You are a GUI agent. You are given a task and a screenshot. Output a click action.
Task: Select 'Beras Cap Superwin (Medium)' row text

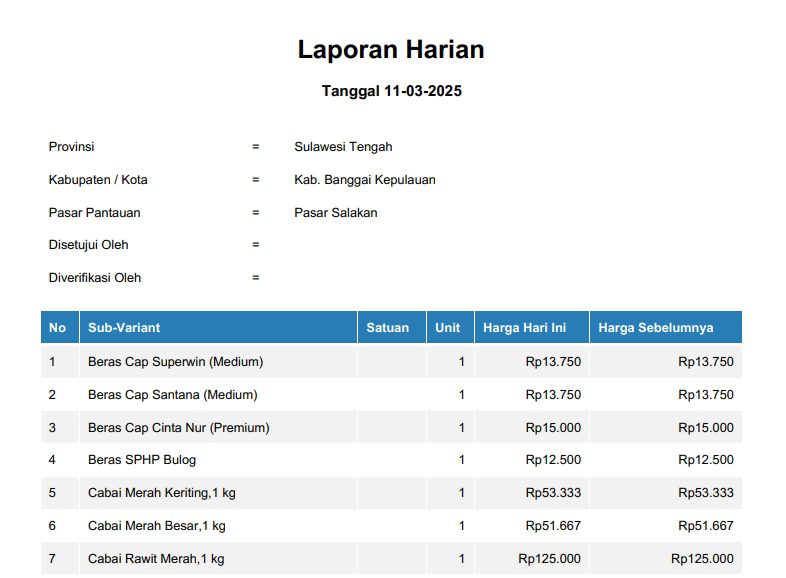click(175, 362)
